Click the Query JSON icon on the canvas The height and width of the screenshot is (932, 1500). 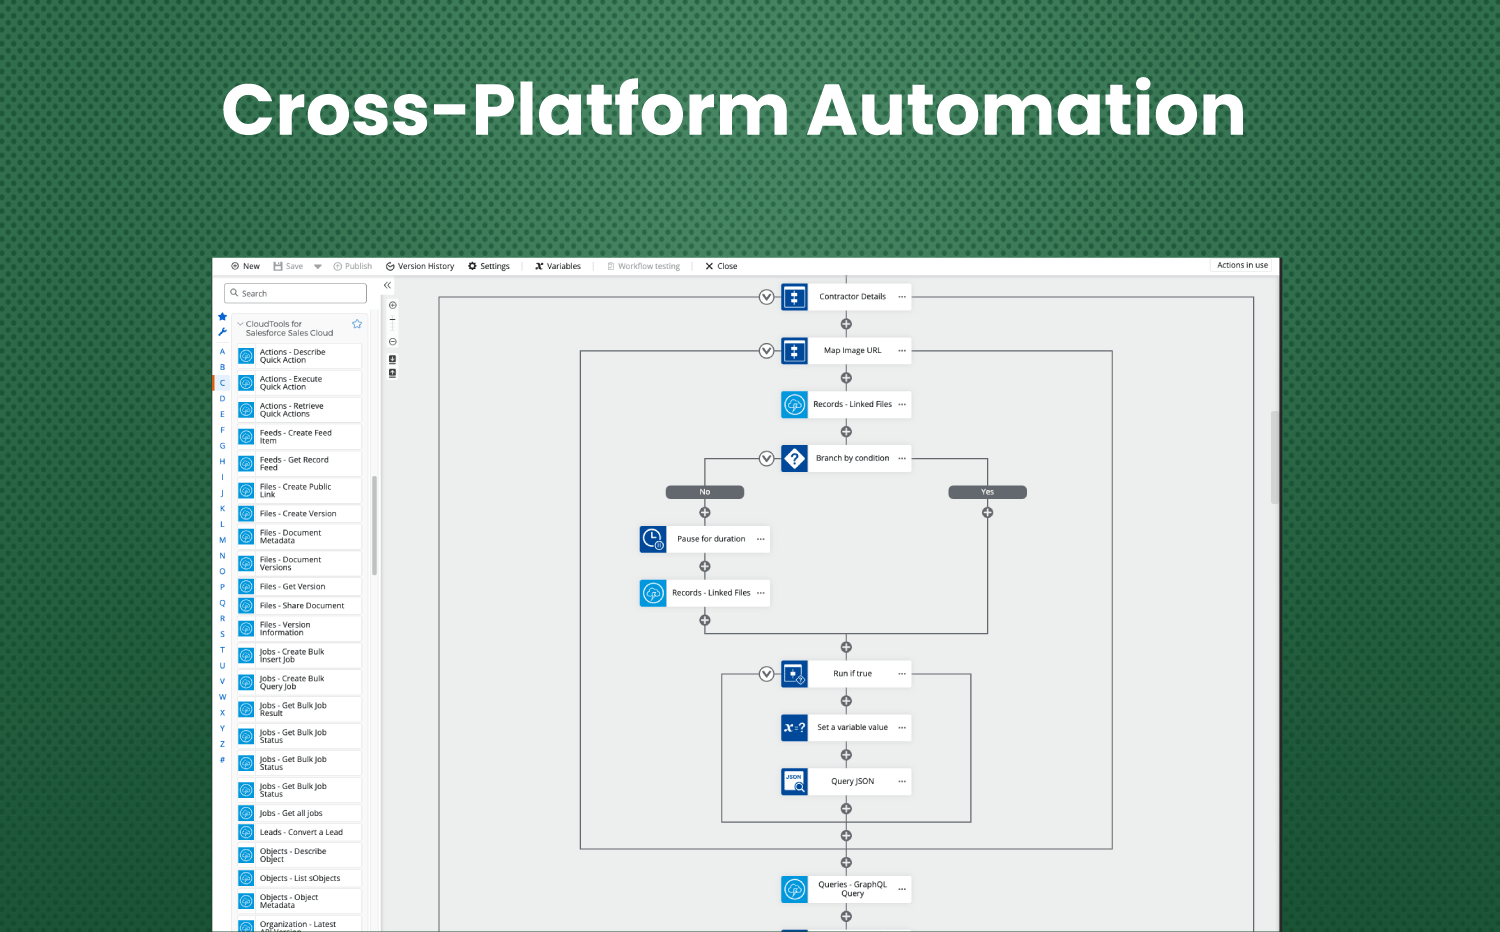point(794,781)
